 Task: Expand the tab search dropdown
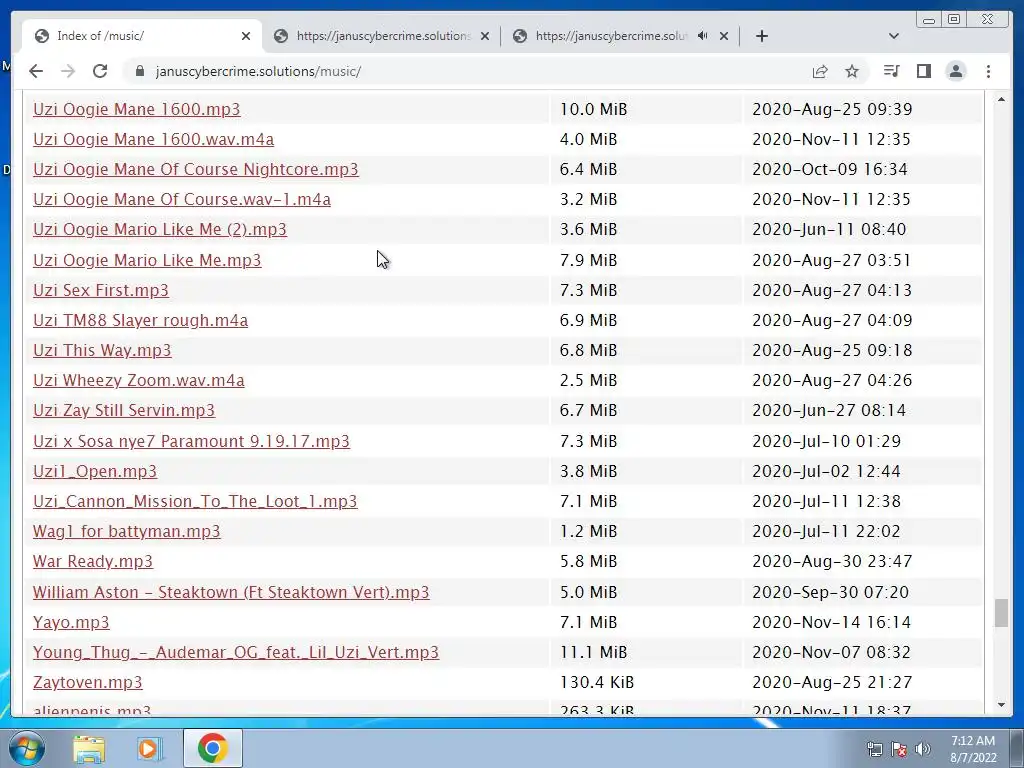point(894,36)
